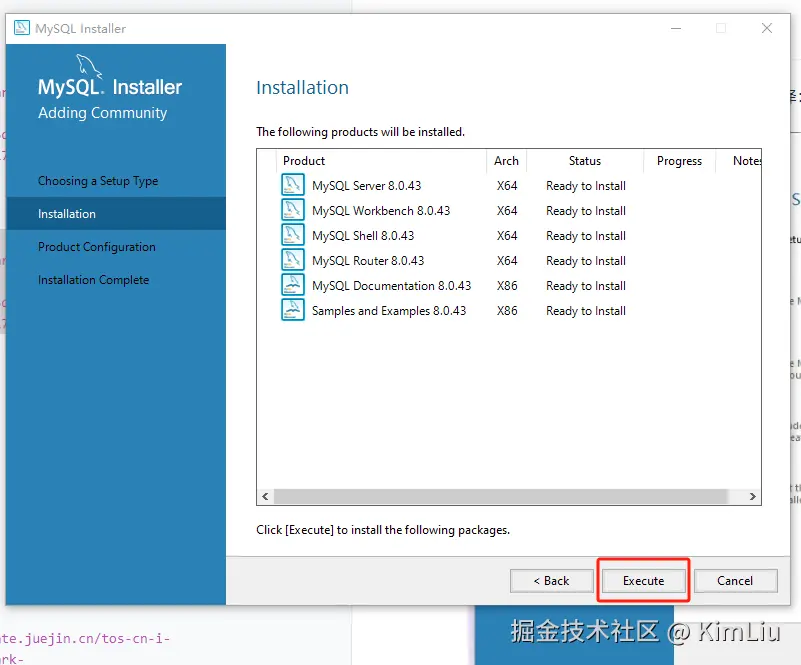This screenshot has width=801, height=665.
Task: Click the MySQL Shell 8.0.43 product icon
Action: tap(293, 235)
